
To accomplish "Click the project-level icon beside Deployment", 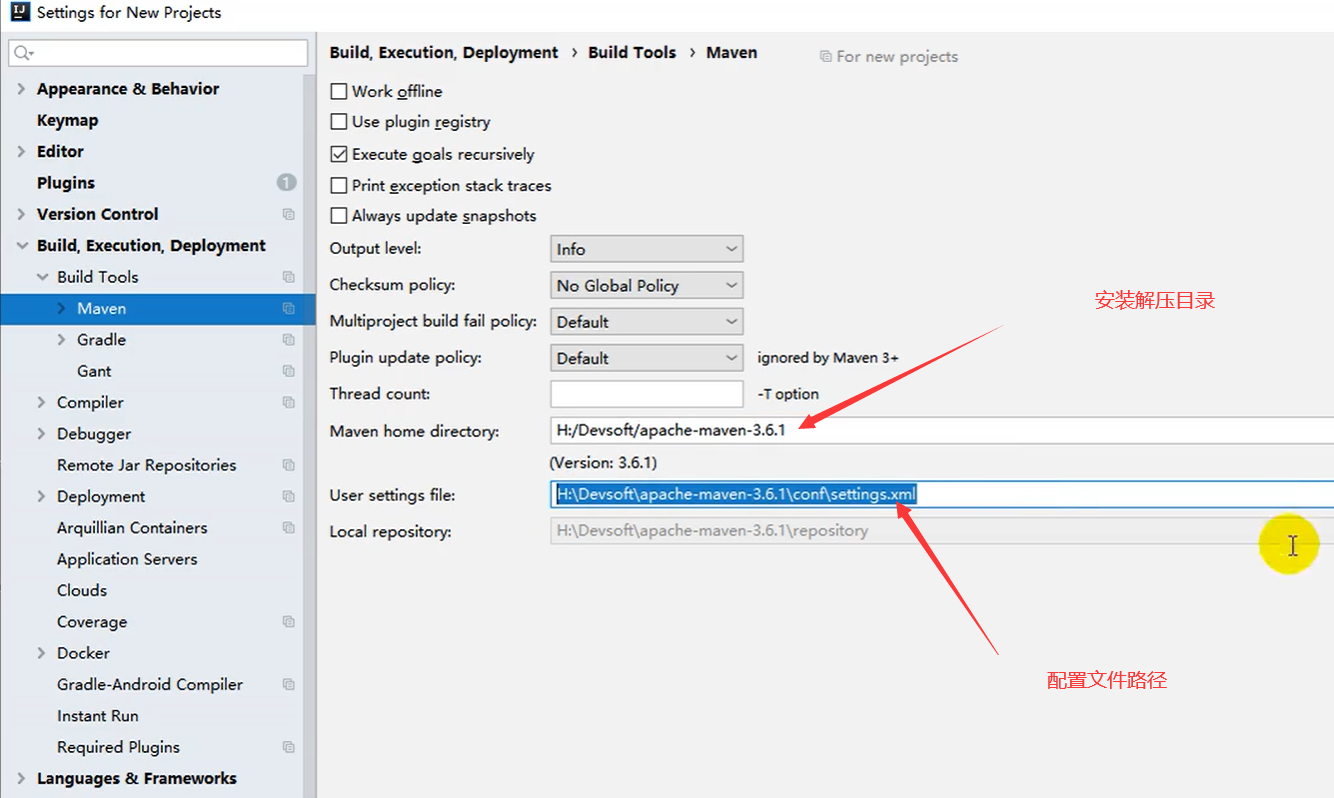I will [289, 496].
